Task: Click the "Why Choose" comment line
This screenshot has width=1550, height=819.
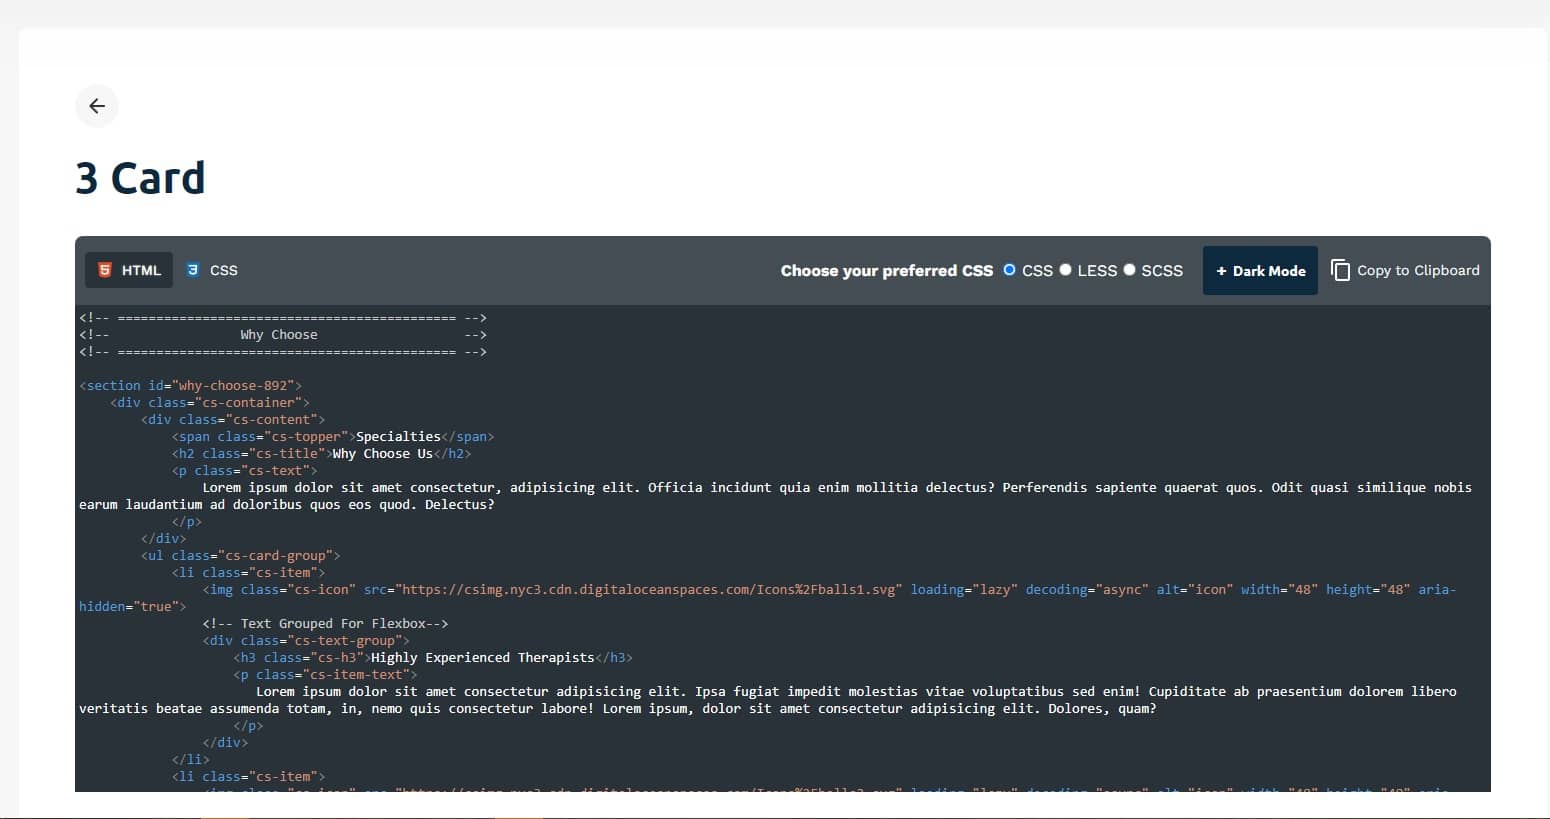Action: click(283, 335)
